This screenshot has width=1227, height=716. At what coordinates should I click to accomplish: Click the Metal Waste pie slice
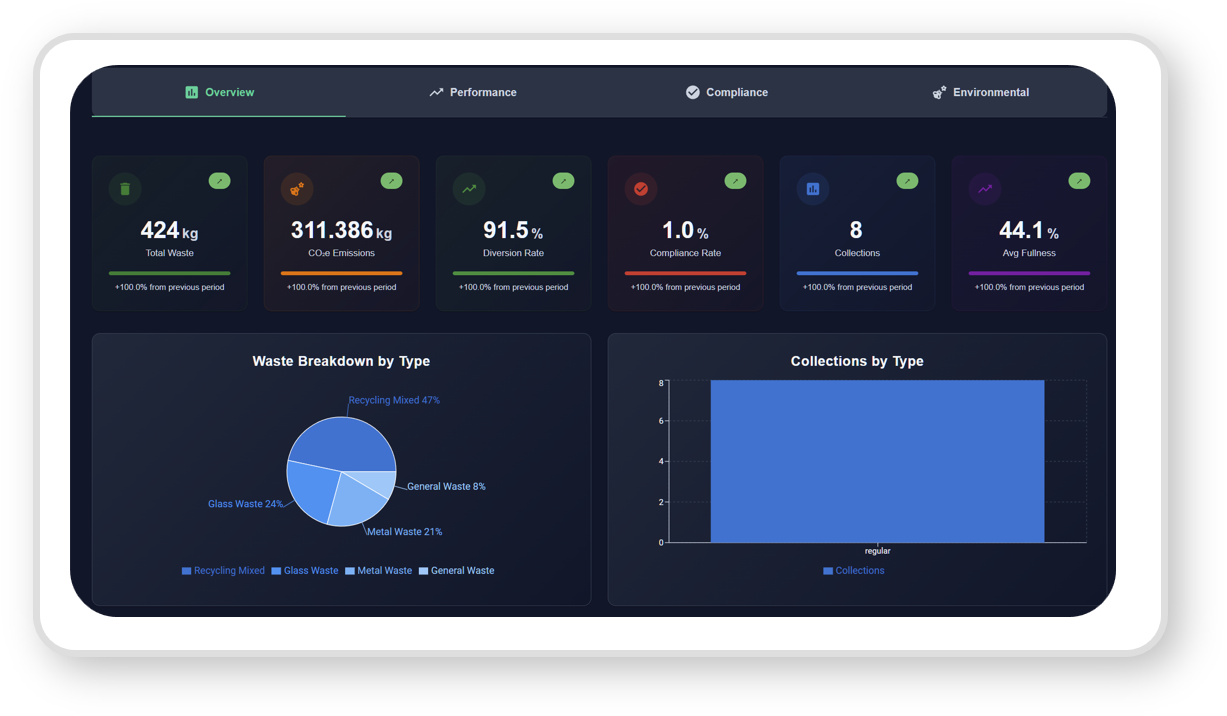coord(358,500)
